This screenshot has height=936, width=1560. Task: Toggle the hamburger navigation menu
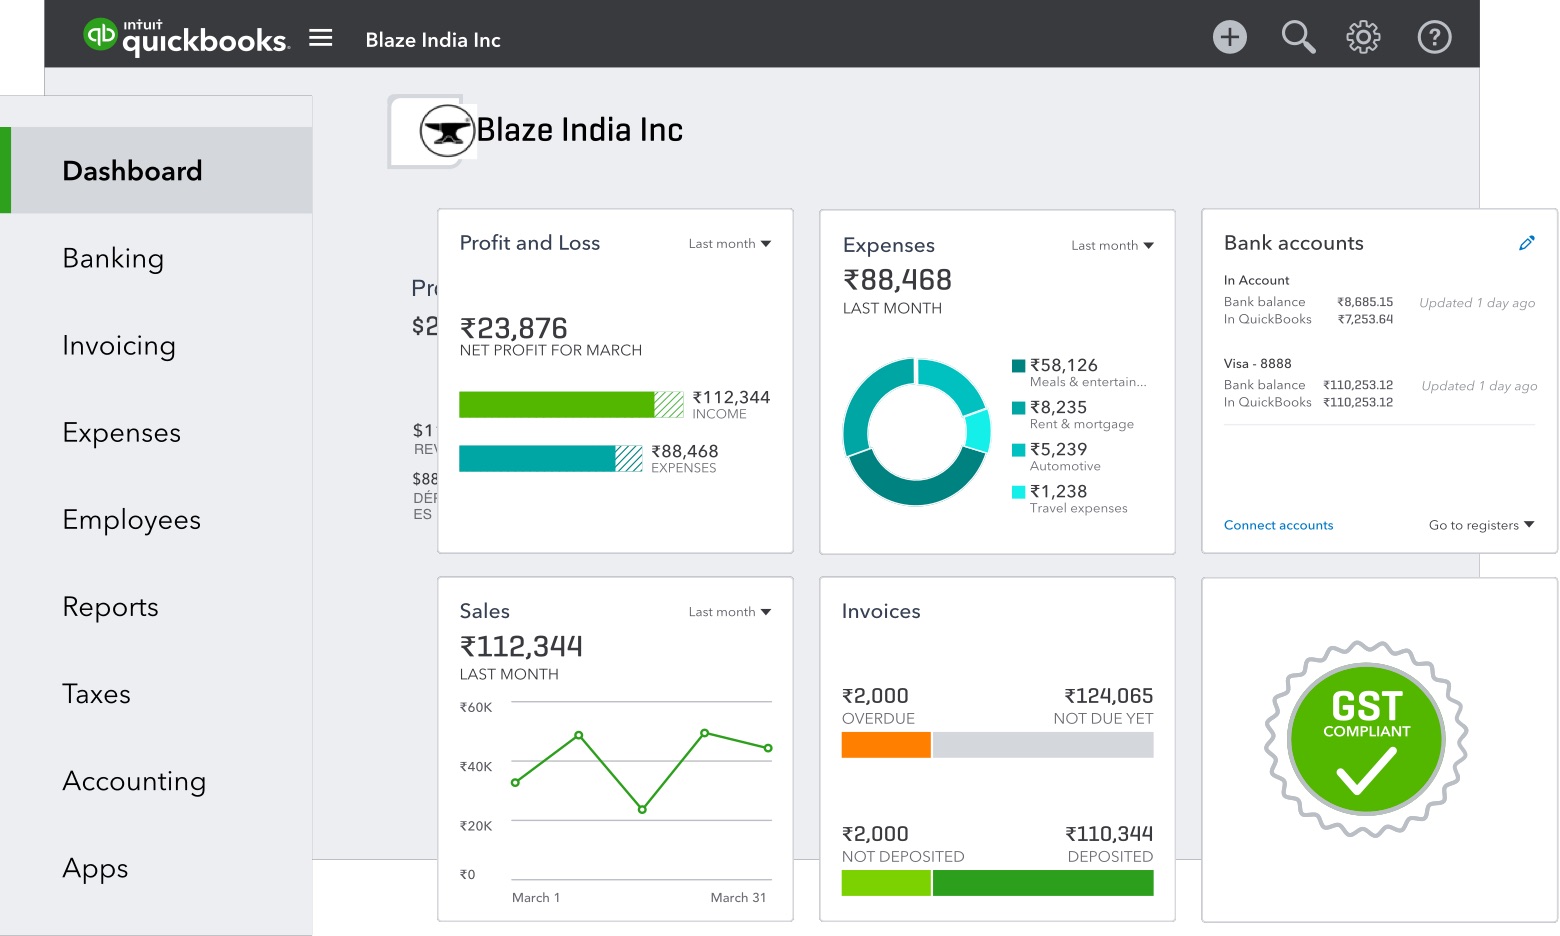click(320, 38)
